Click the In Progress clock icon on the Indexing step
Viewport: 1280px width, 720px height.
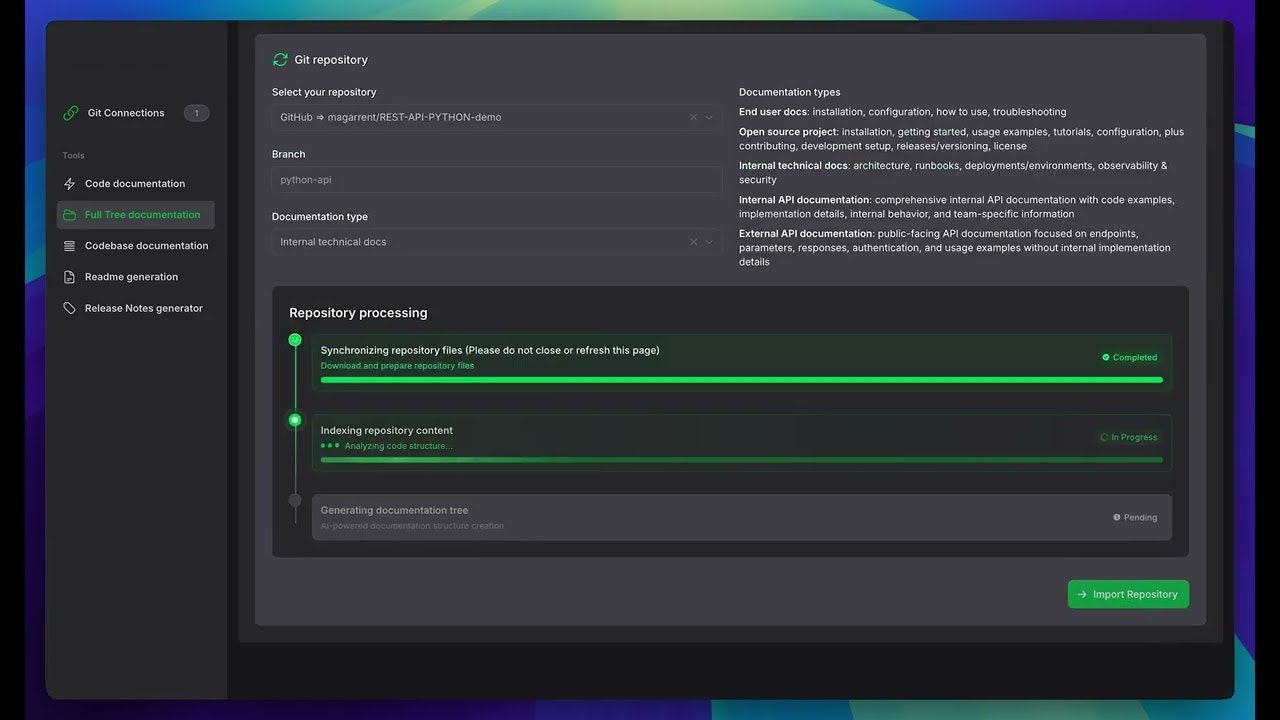(1104, 437)
